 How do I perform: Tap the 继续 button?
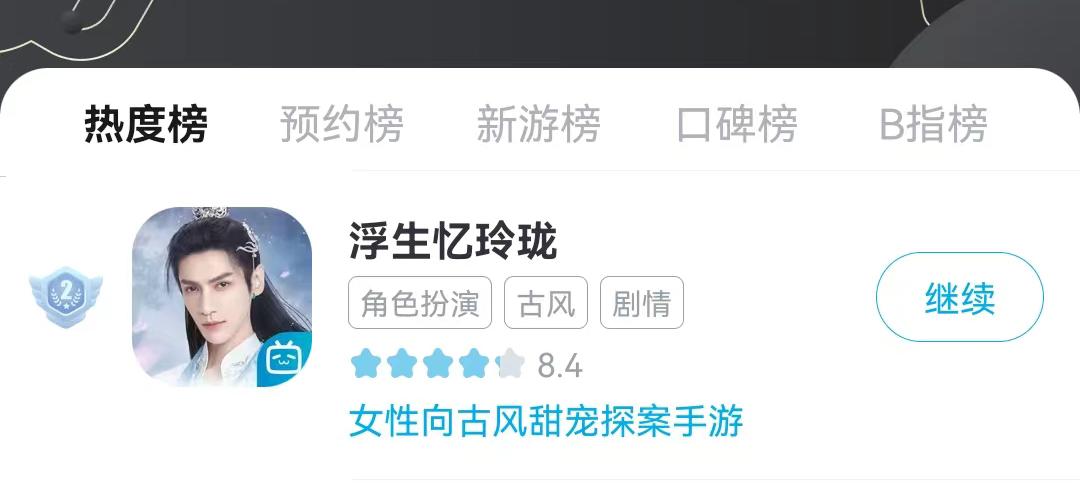(x=959, y=297)
